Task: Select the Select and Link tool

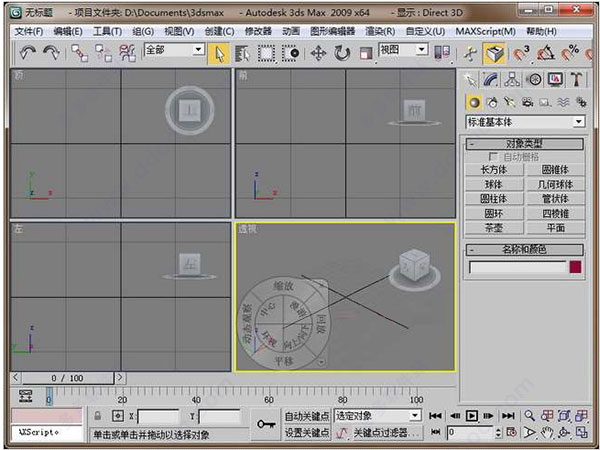Action: point(80,53)
